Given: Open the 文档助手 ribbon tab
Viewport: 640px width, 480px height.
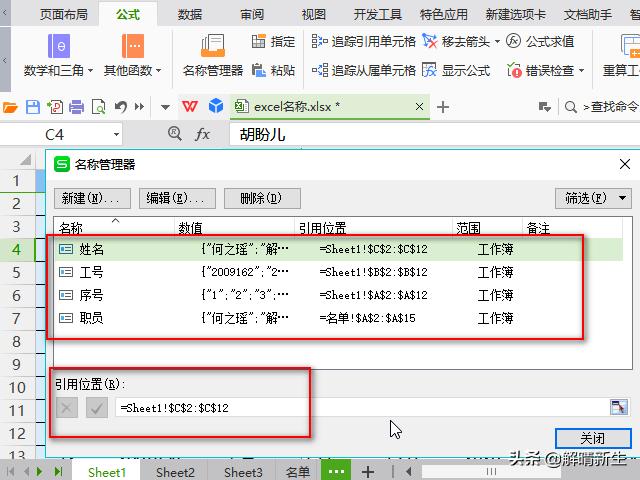Looking at the screenshot, I should (587, 15).
